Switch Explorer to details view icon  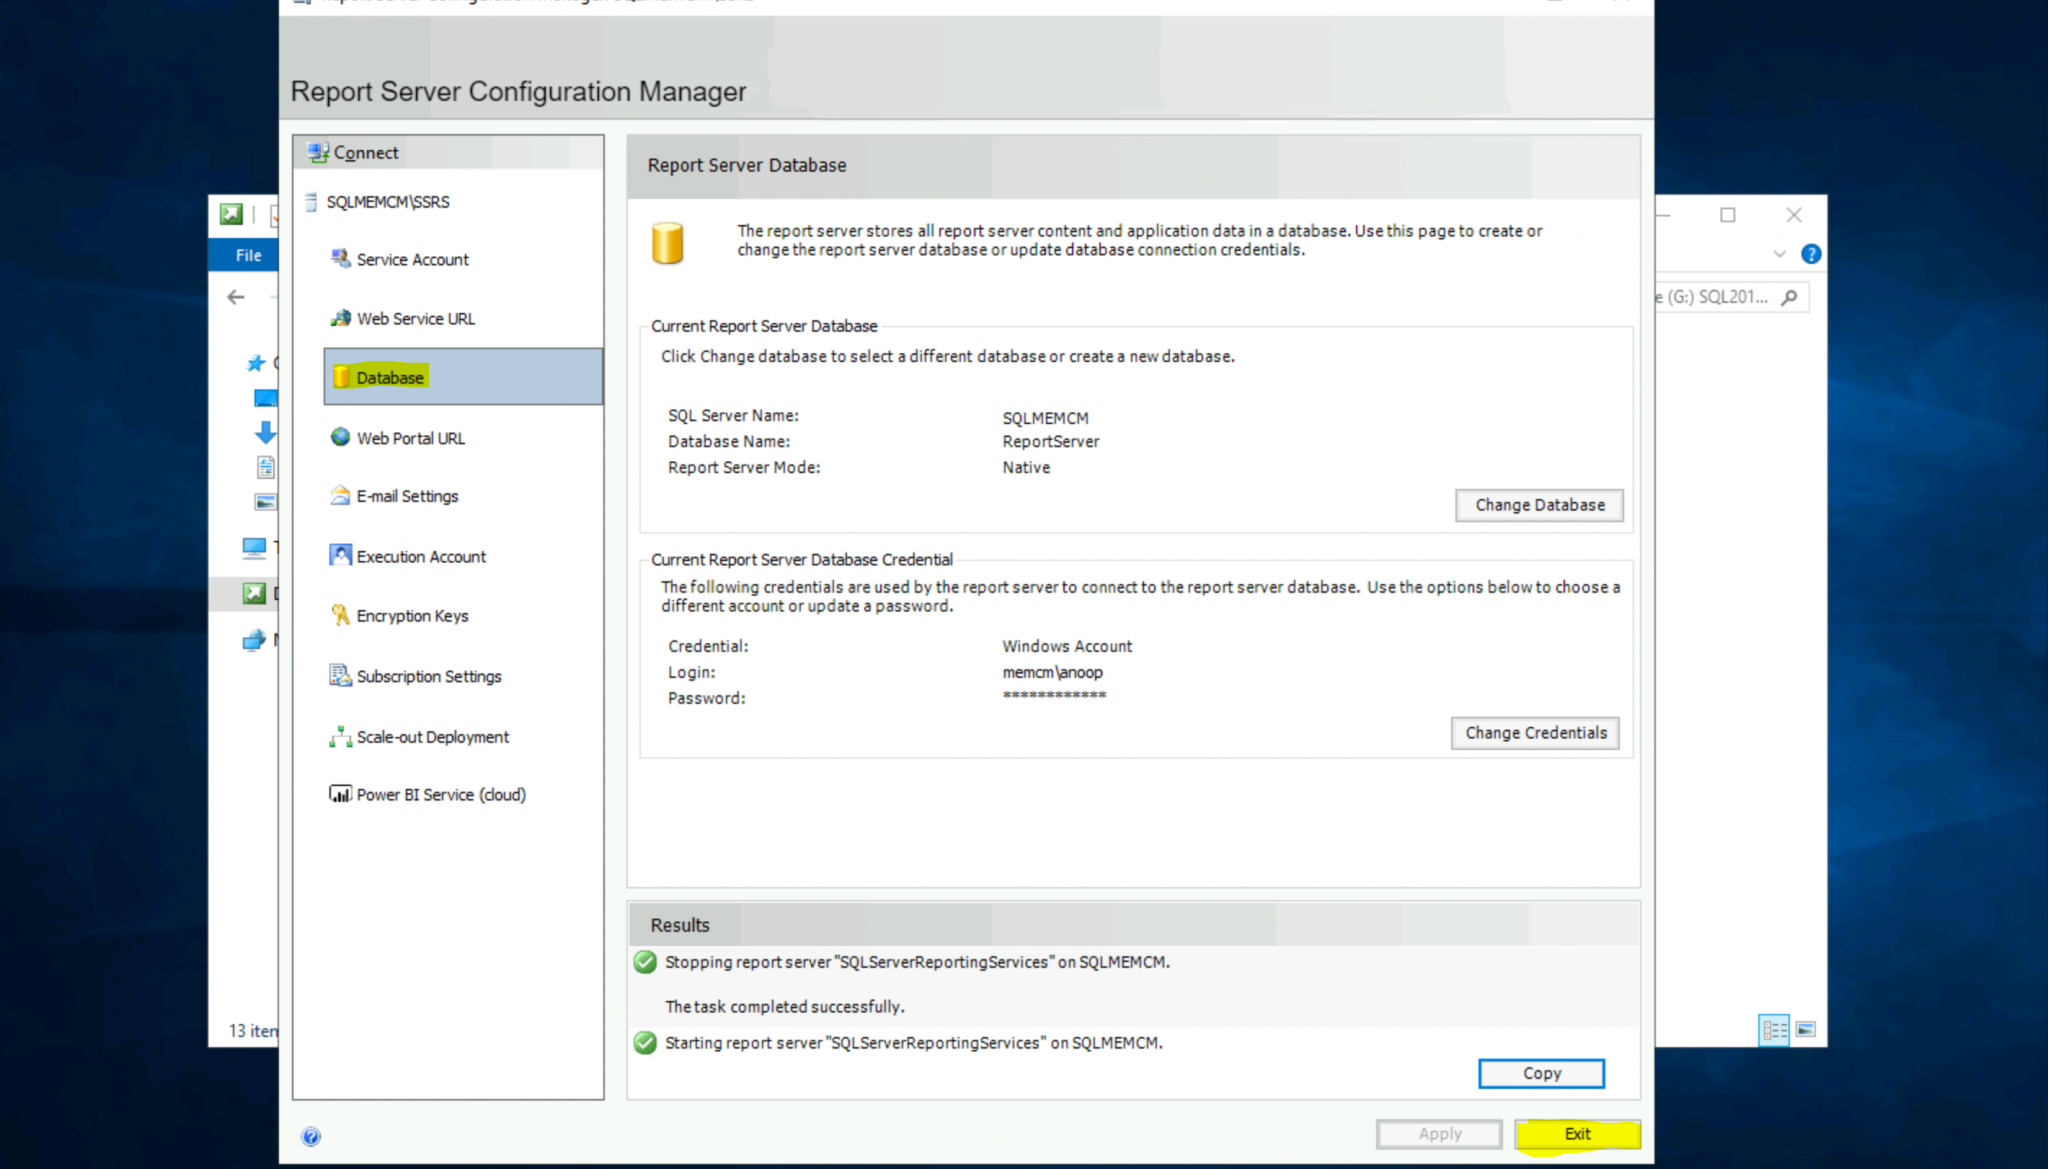point(1774,1029)
